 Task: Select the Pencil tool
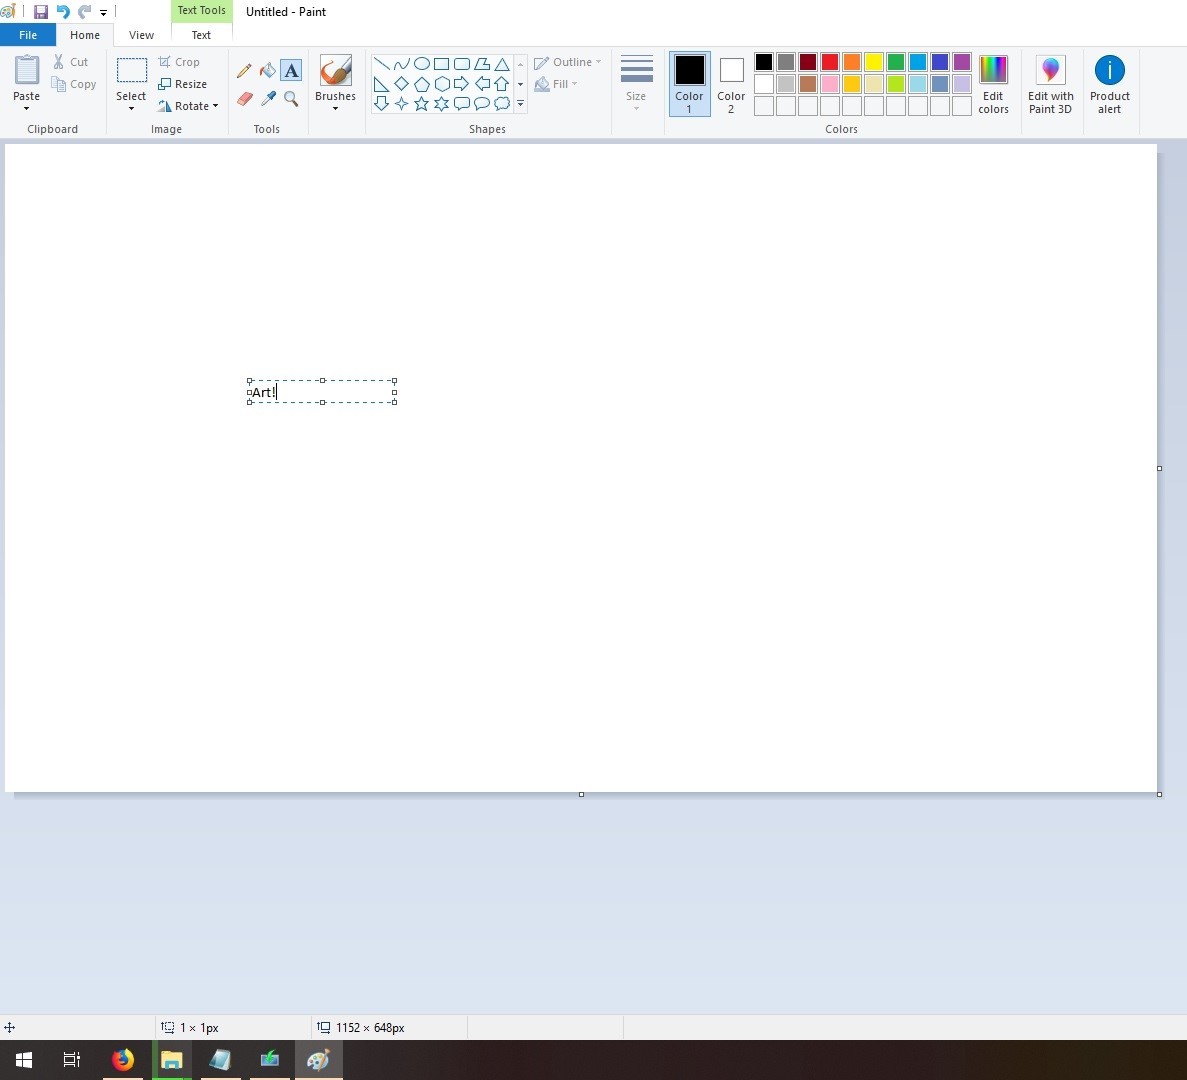coord(244,71)
